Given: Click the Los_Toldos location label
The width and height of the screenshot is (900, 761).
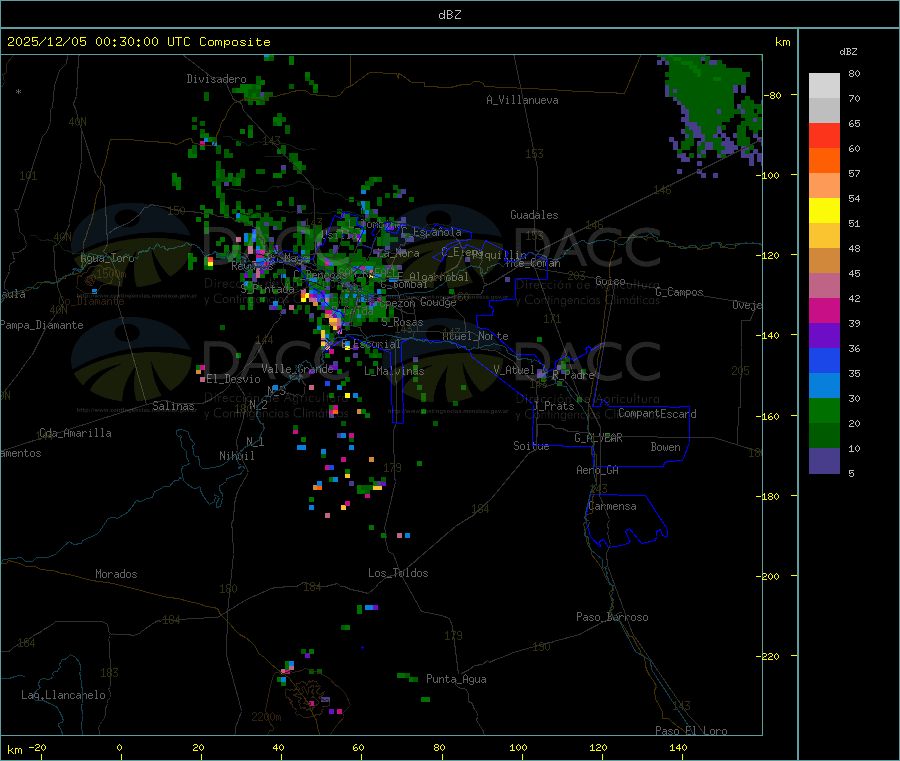Looking at the screenshot, I should [x=398, y=573].
